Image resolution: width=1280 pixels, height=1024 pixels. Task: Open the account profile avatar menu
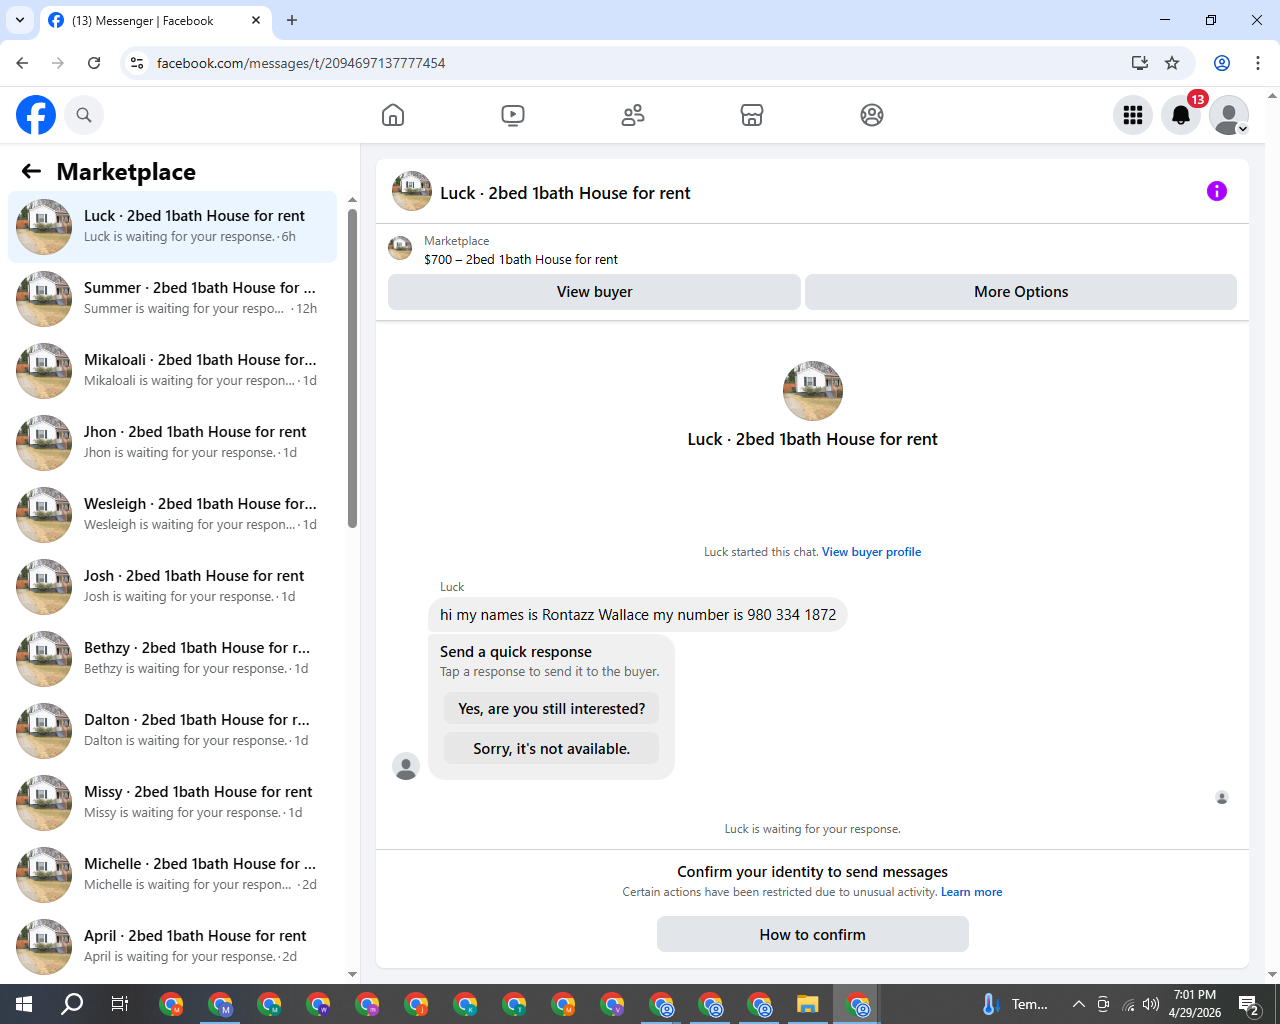(x=1229, y=115)
